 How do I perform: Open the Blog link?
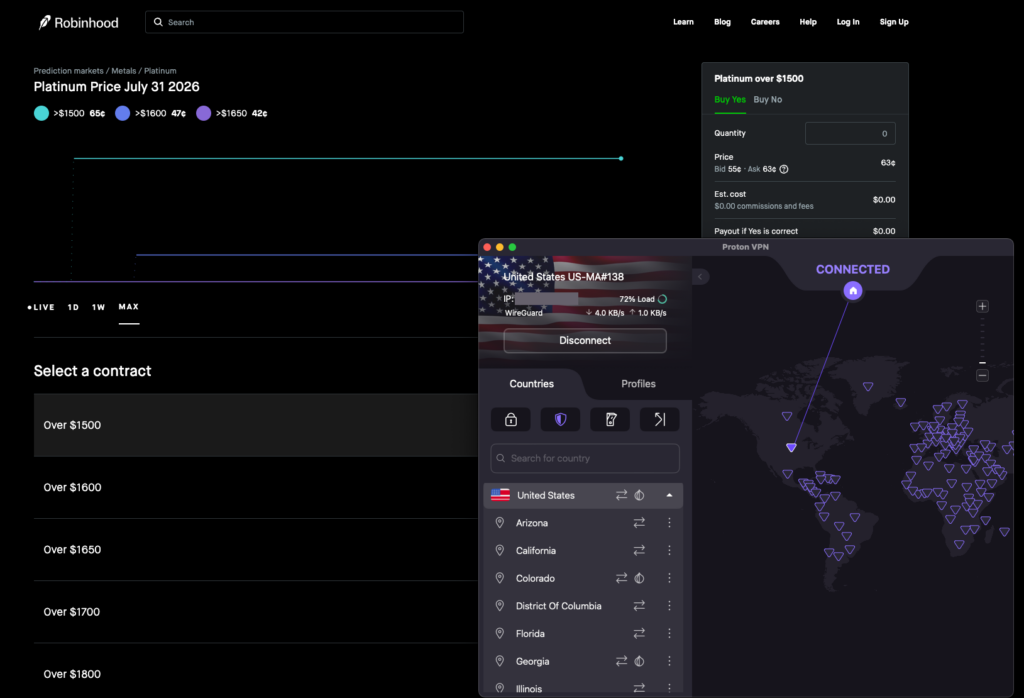(x=722, y=22)
